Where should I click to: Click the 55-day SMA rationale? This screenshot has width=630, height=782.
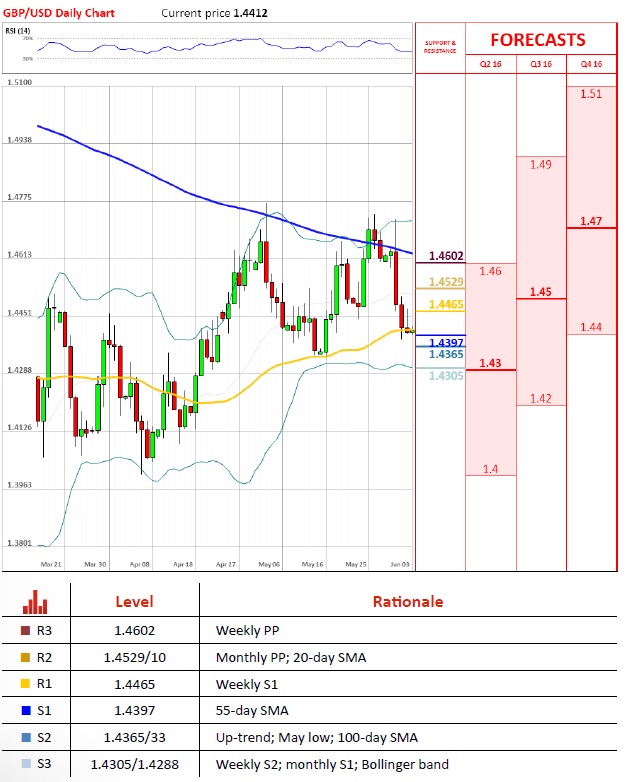point(252,711)
